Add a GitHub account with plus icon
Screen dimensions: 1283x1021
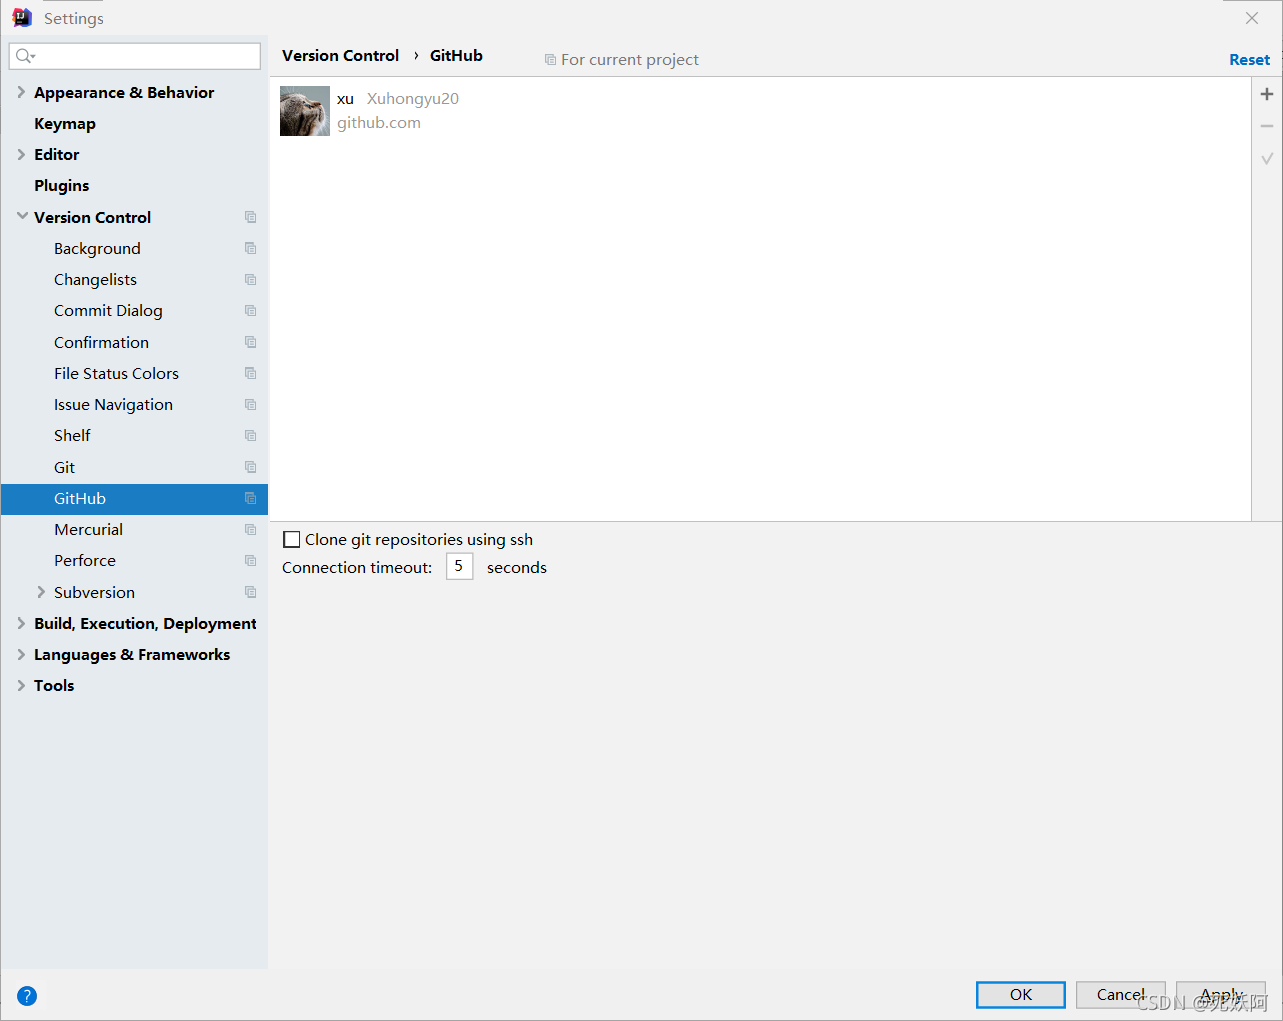click(1267, 94)
